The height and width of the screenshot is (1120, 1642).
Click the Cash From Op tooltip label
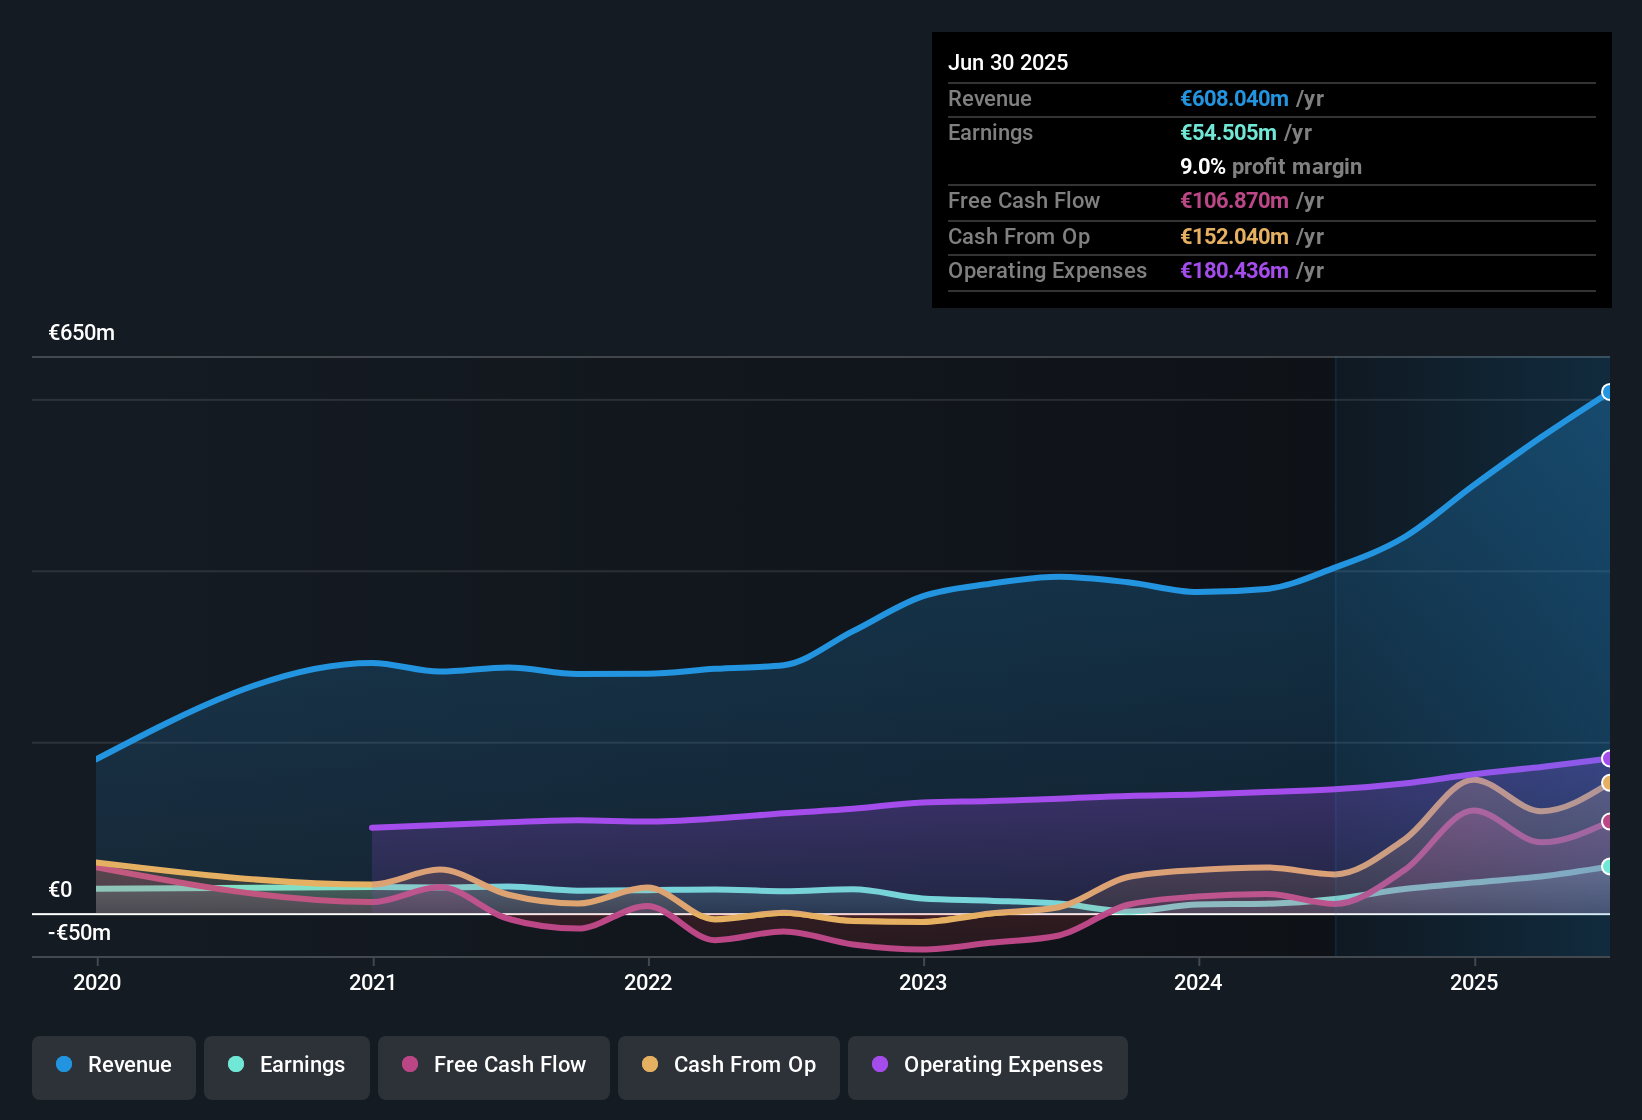click(1019, 237)
